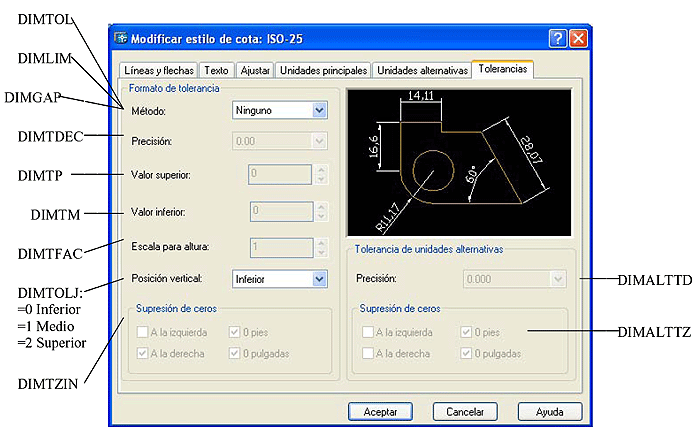Click the Escala para altura input field

tap(281, 247)
